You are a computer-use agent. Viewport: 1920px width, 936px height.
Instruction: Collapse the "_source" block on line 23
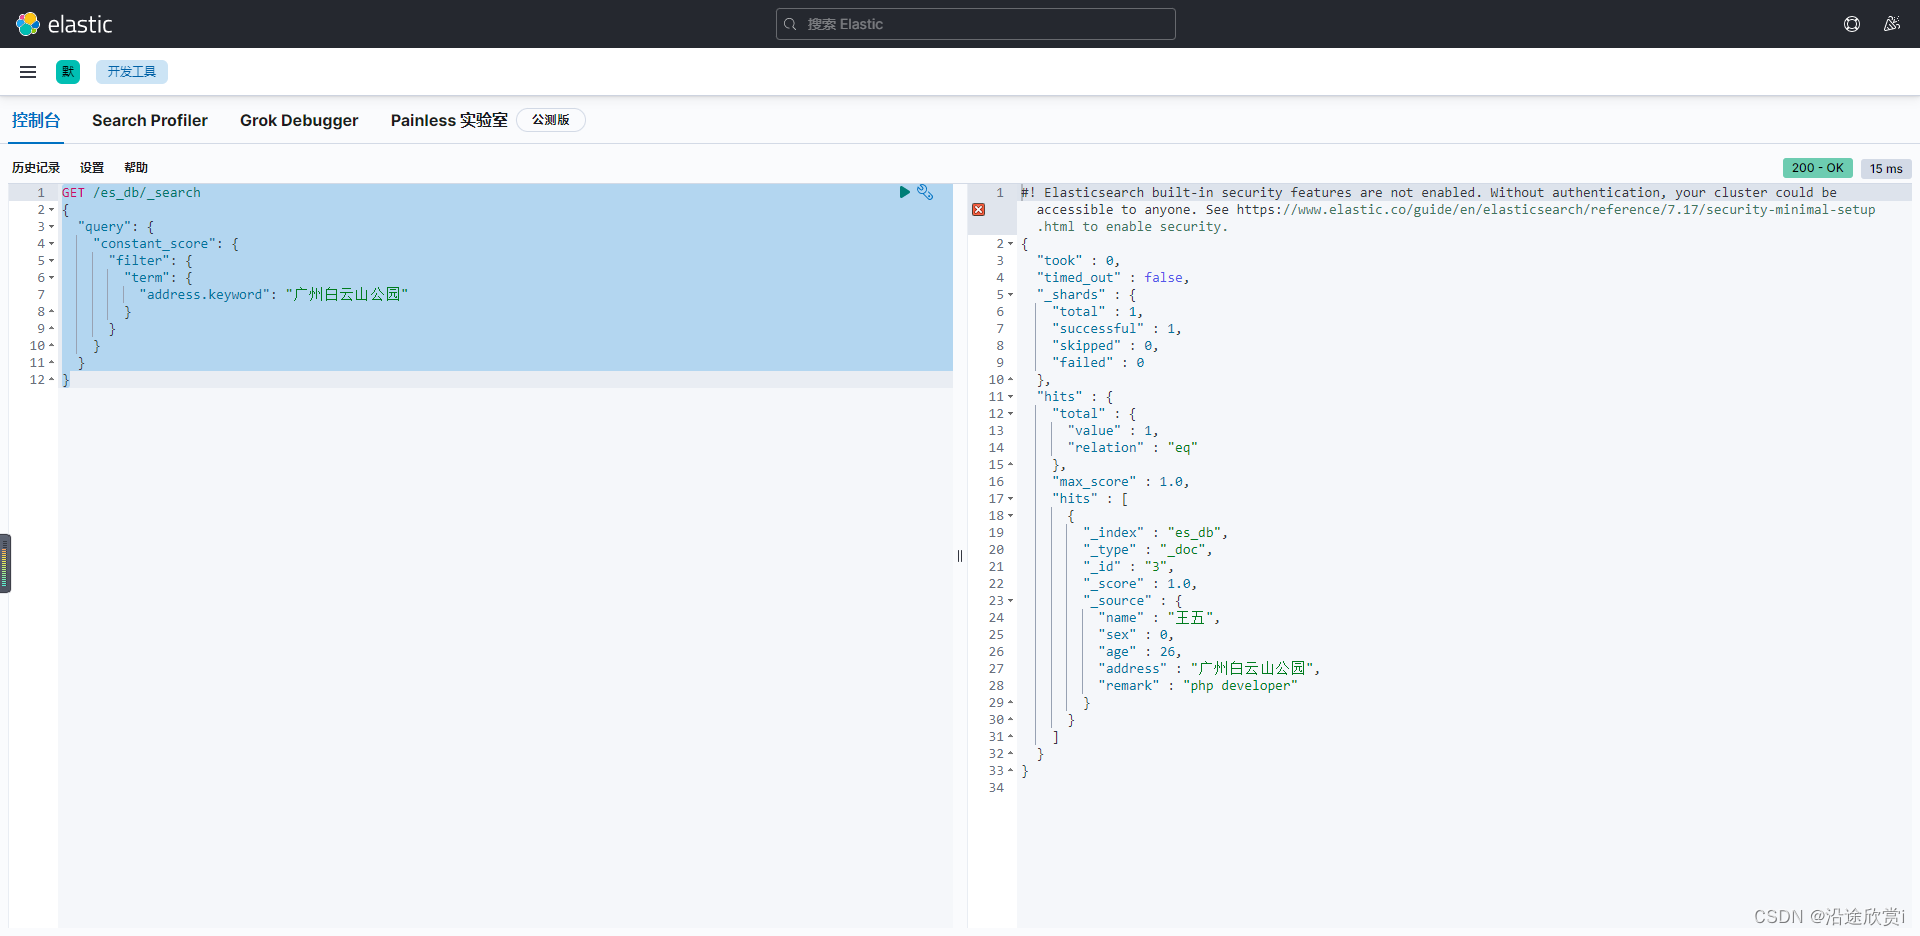(1010, 601)
